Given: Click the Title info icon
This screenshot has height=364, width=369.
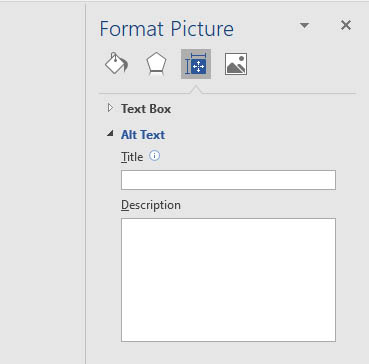Looking at the screenshot, I should coord(155,156).
